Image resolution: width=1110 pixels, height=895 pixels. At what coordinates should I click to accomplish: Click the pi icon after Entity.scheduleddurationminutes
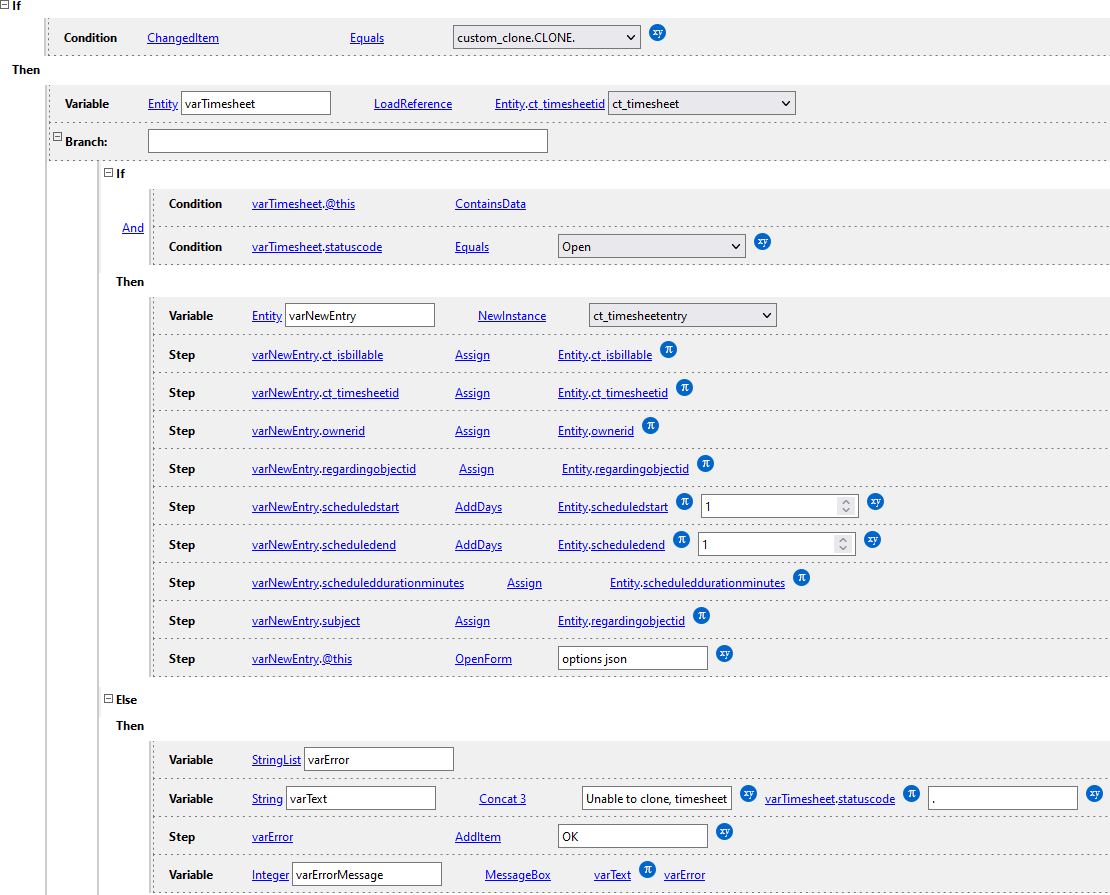tap(801, 578)
